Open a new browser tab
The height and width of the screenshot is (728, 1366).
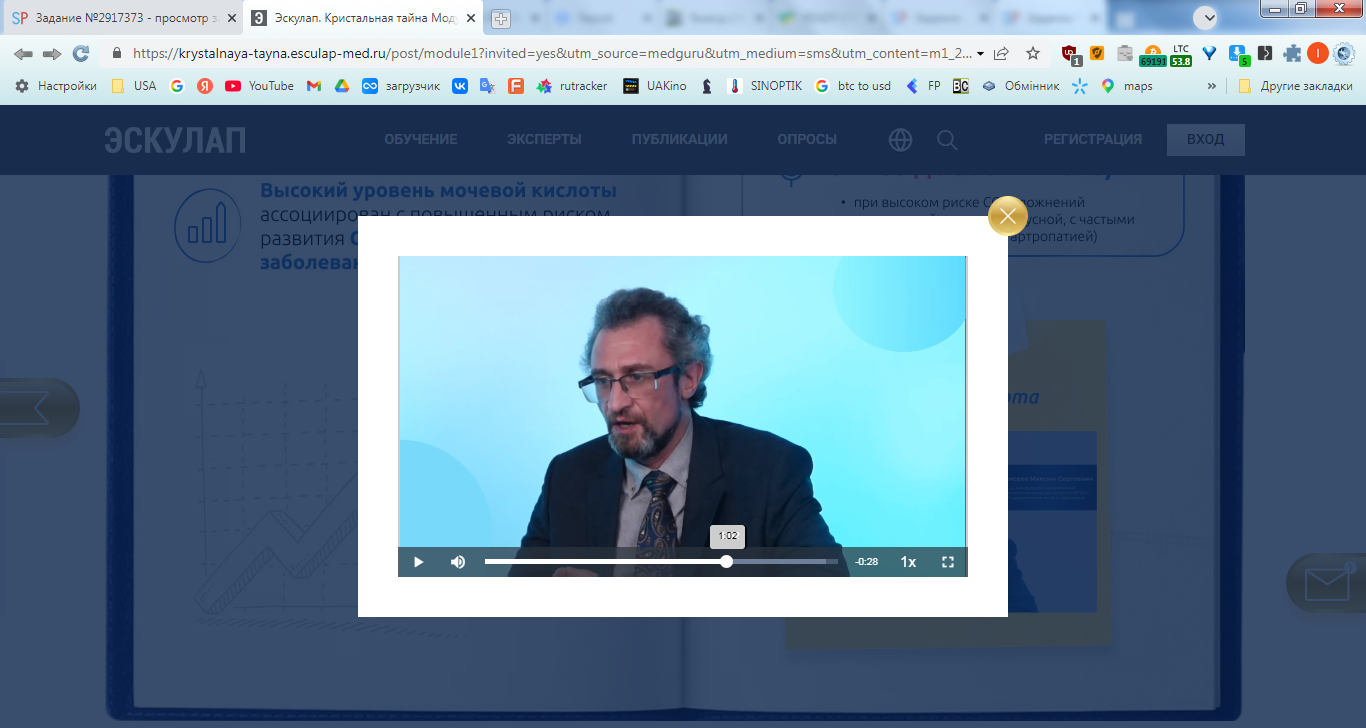[x=500, y=19]
